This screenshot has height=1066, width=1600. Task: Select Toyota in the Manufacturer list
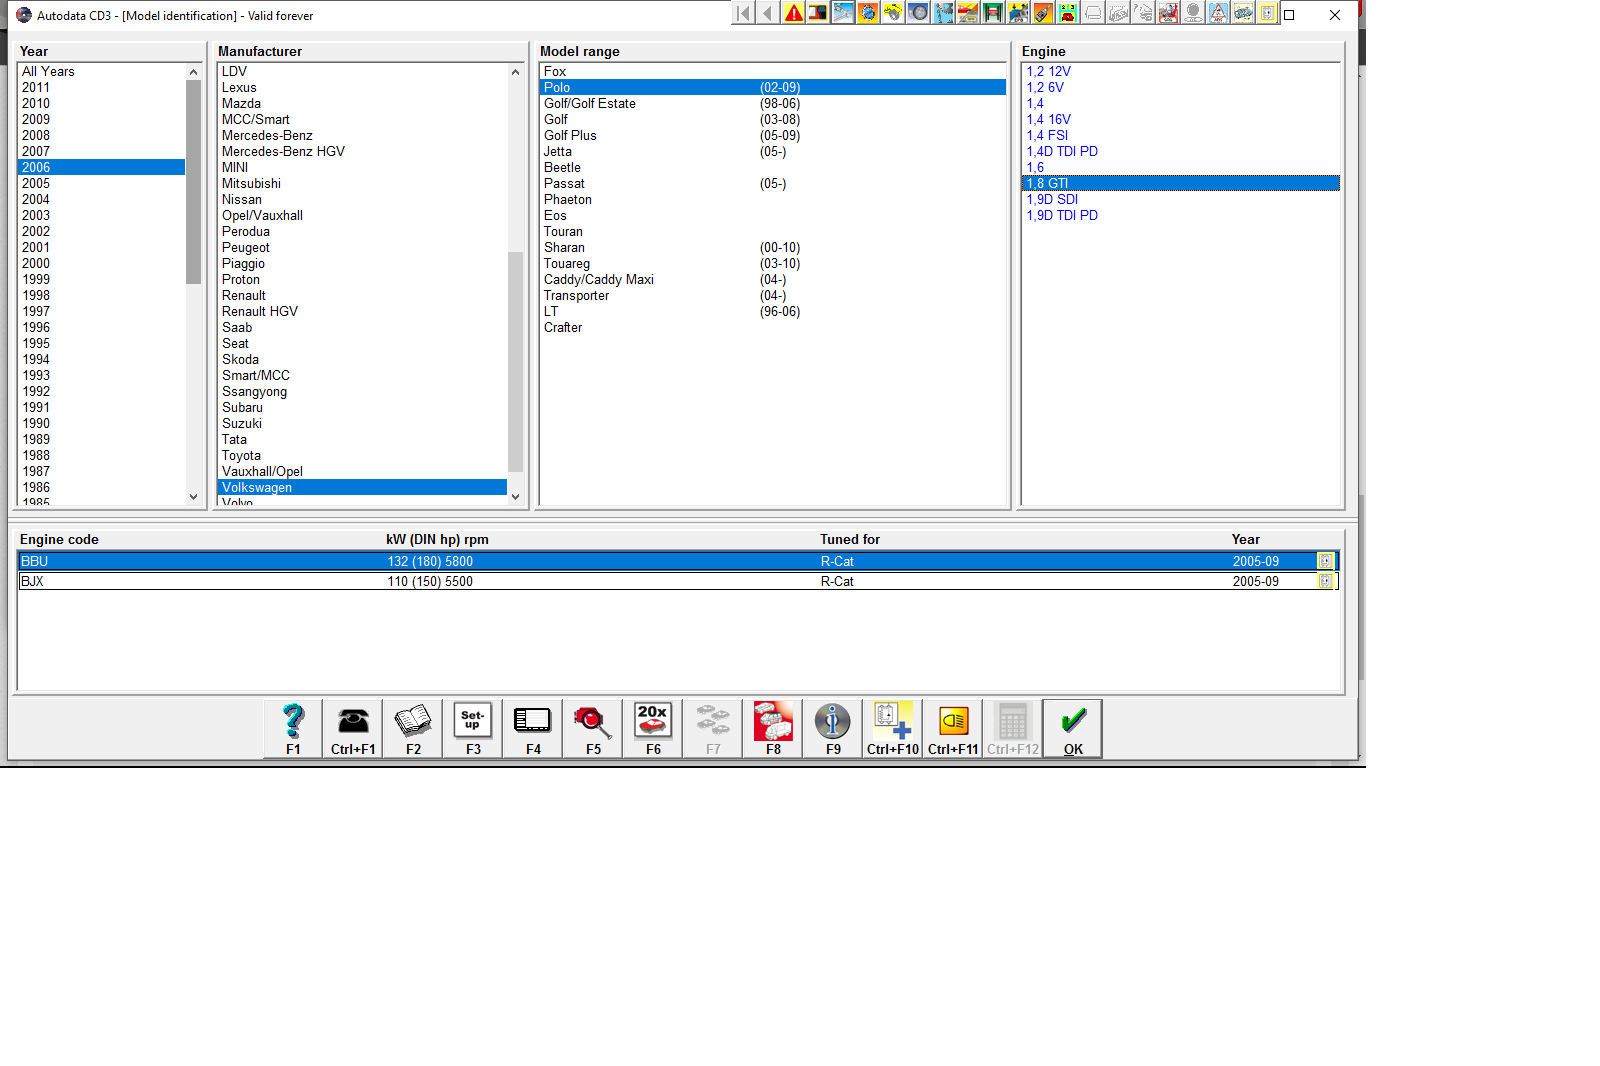pyautogui.click(x=241, y=455)
